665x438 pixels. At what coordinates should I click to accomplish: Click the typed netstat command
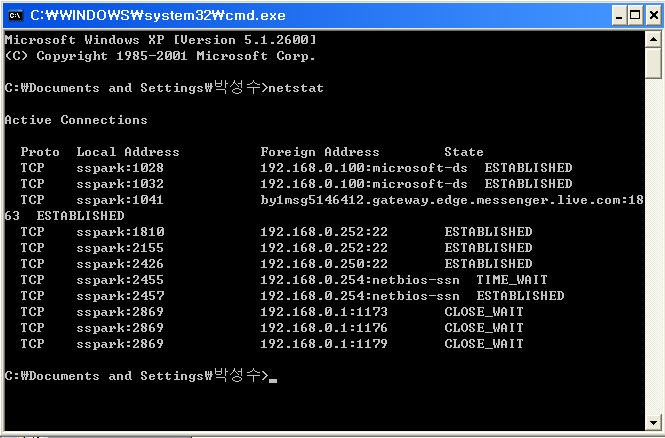[296, 88]
